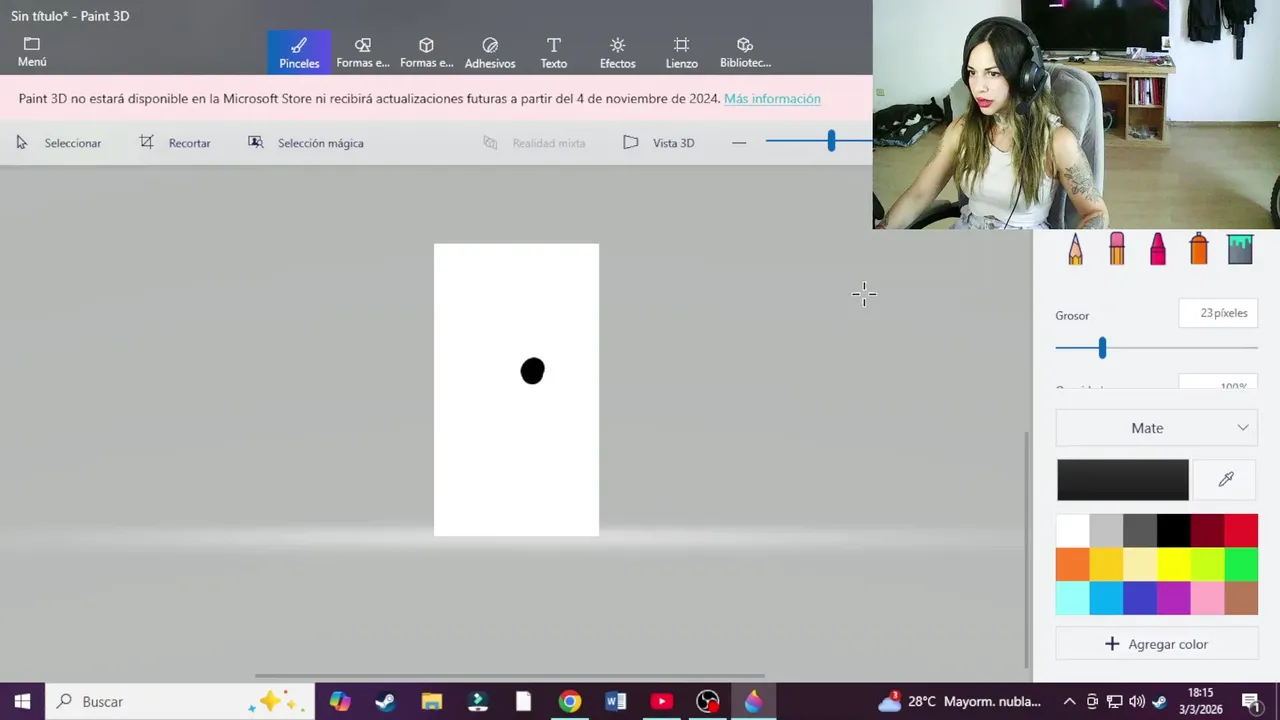Open the 3D shapes tab with cube icon
Image resolution: width=1280 pixels, height=720 pixels.
click(x=426, y=52)
